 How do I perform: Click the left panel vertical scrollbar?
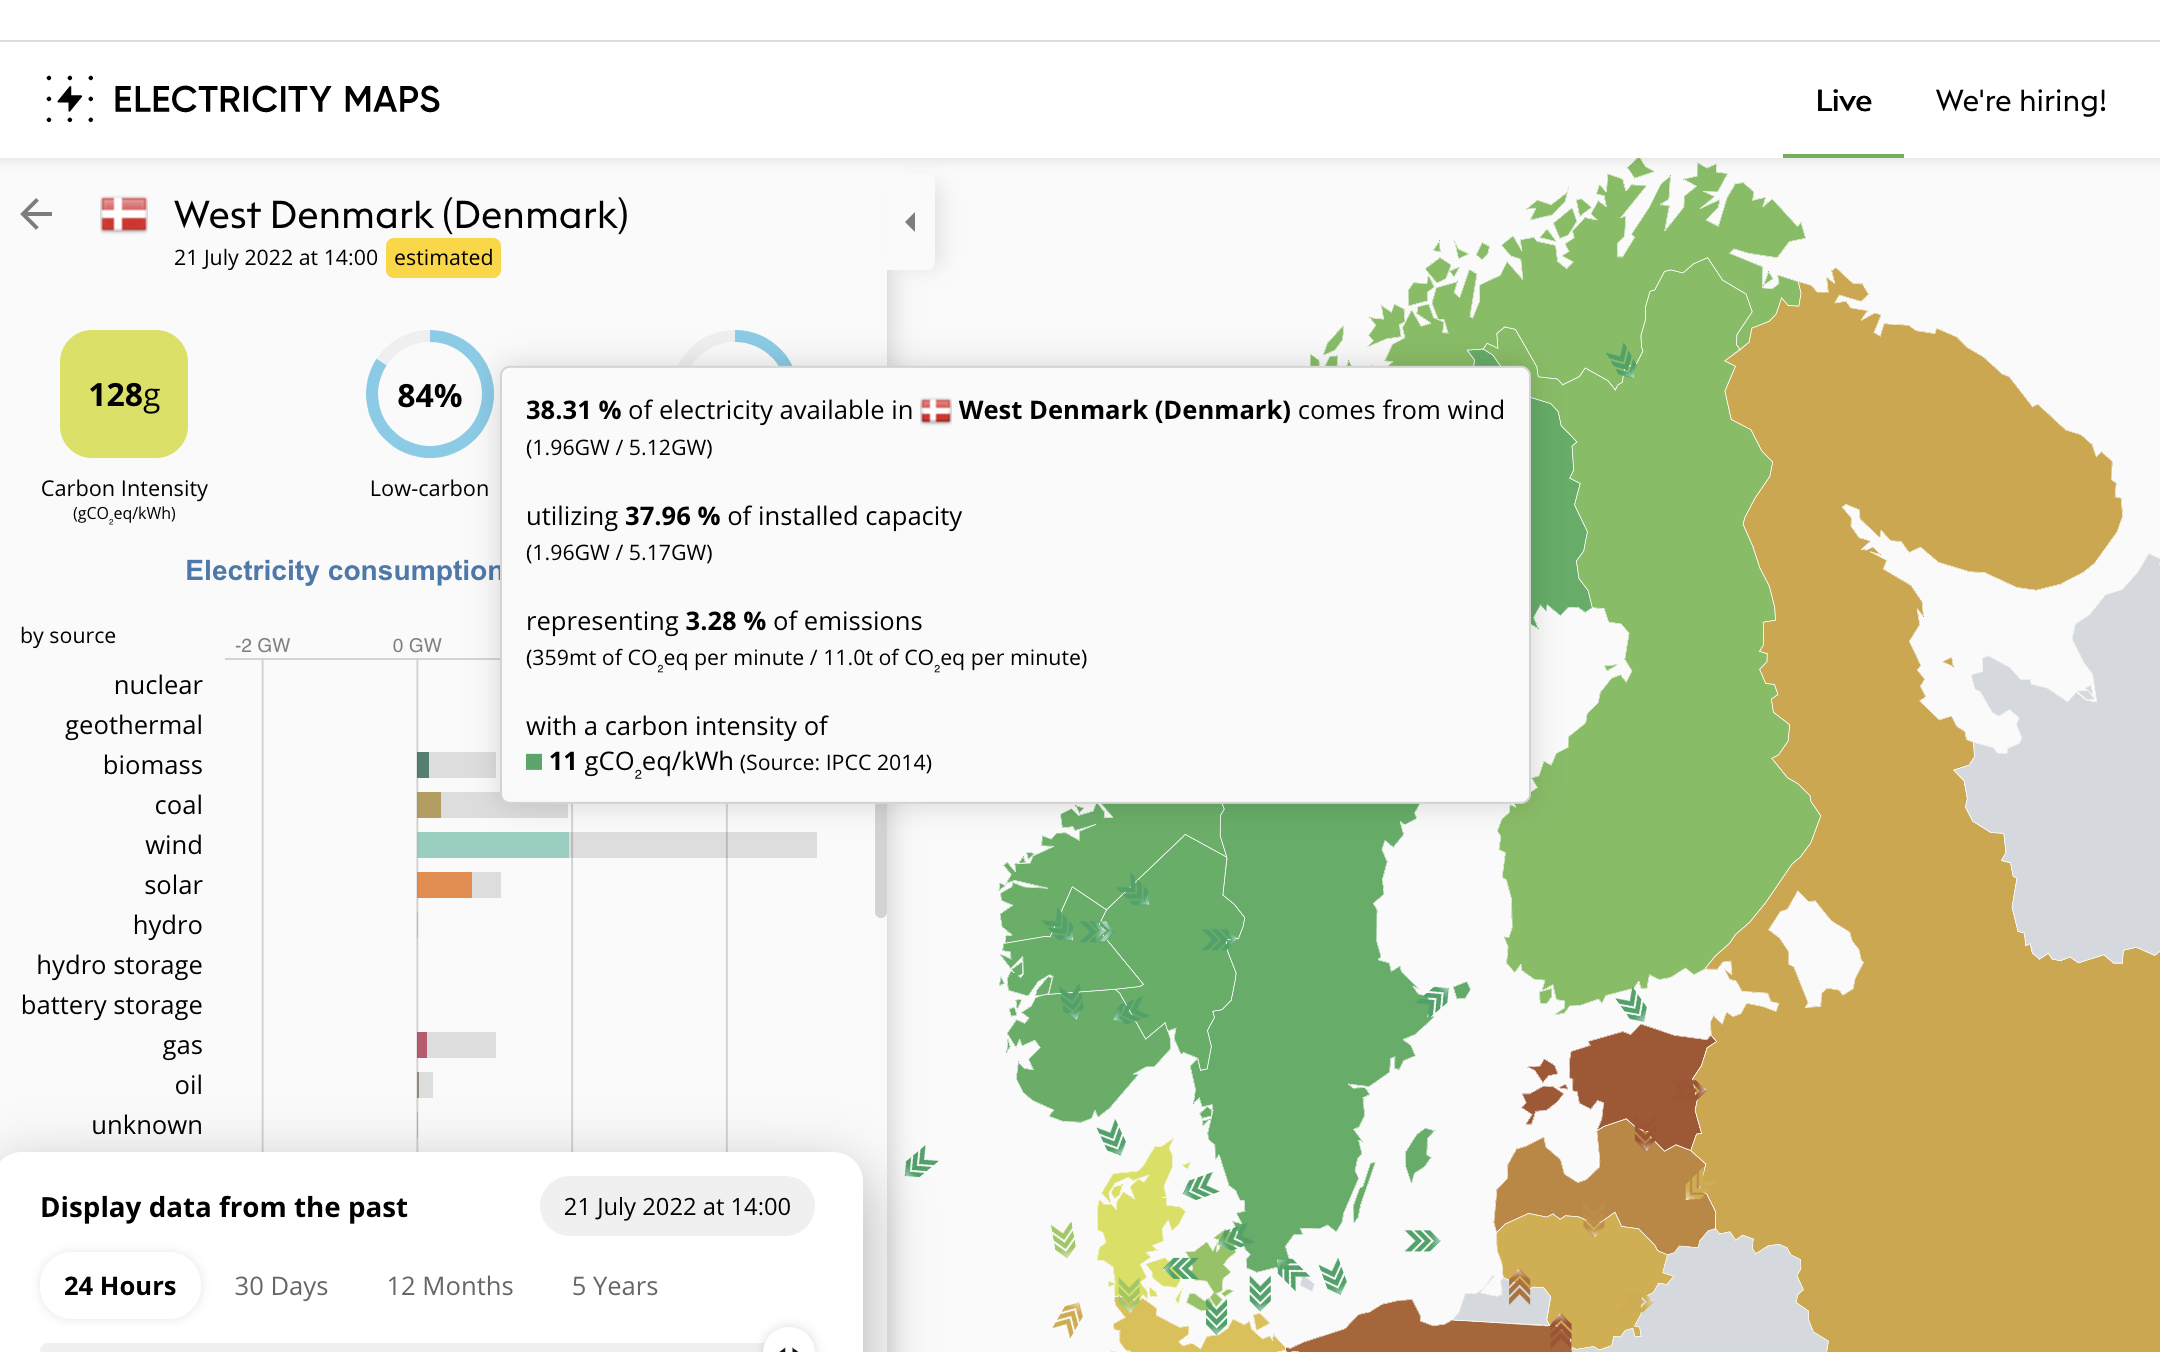click(x=880, y=860)
